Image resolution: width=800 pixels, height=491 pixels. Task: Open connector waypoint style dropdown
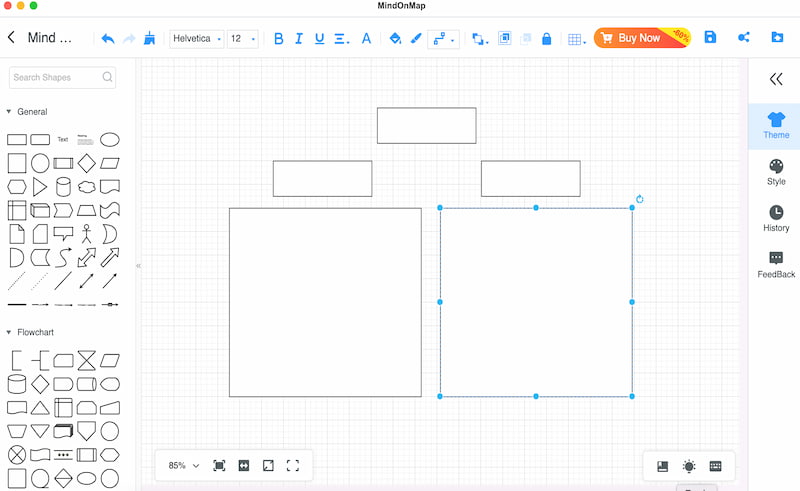(443, 38)
